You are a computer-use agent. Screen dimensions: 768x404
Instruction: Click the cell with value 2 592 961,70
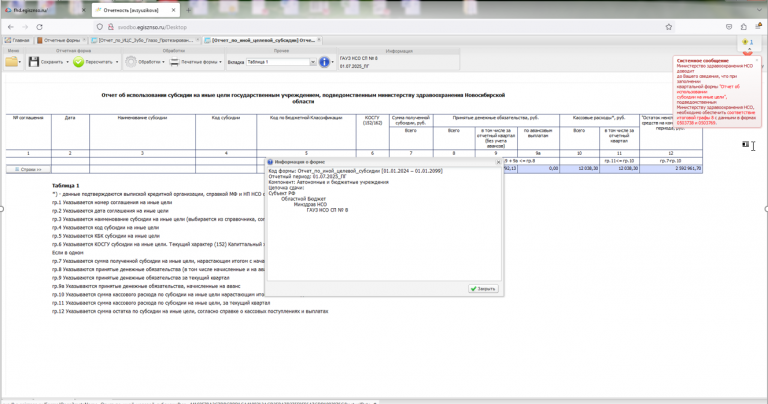(x=671, y=168)
